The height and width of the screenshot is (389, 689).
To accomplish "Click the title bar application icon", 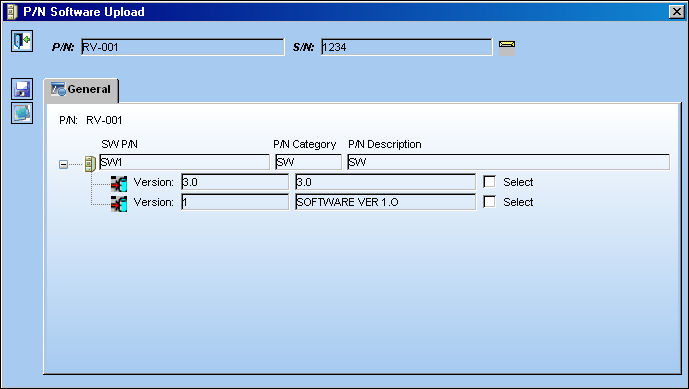I will click(12, 12).
